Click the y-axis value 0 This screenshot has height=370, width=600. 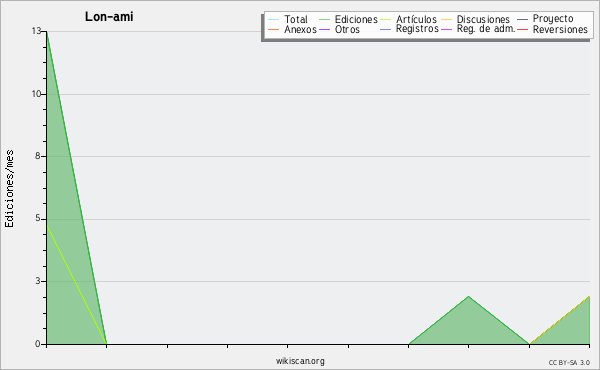coord(38,344)
